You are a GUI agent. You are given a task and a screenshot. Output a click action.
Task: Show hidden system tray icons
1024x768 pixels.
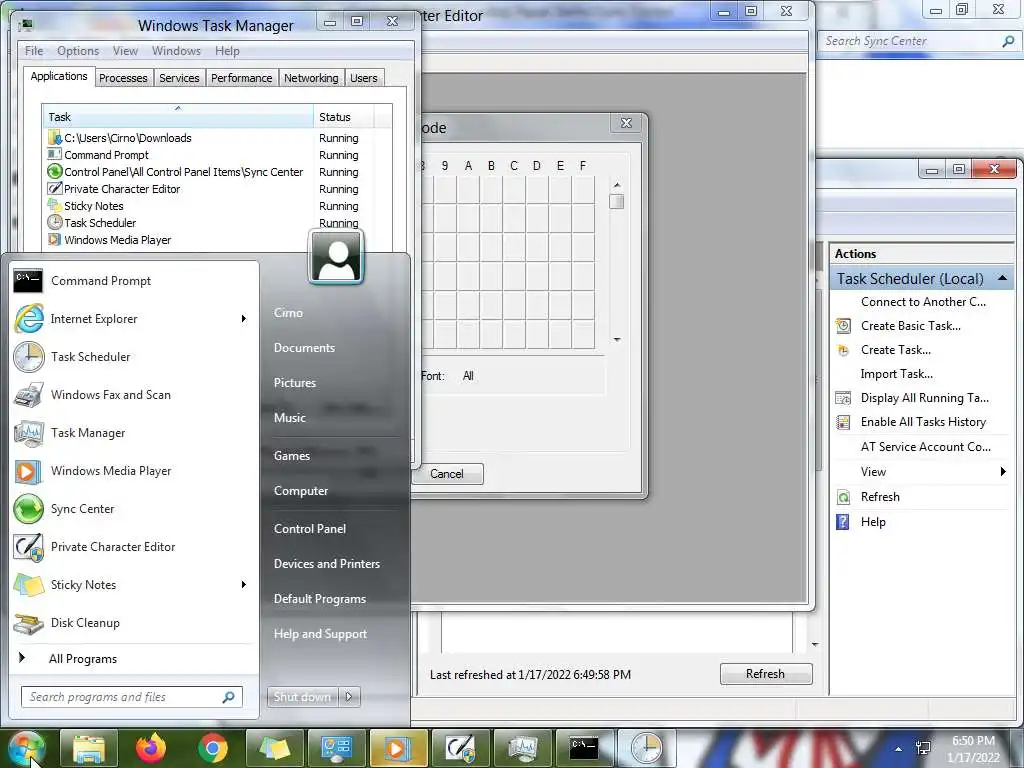tap(899, 749)
